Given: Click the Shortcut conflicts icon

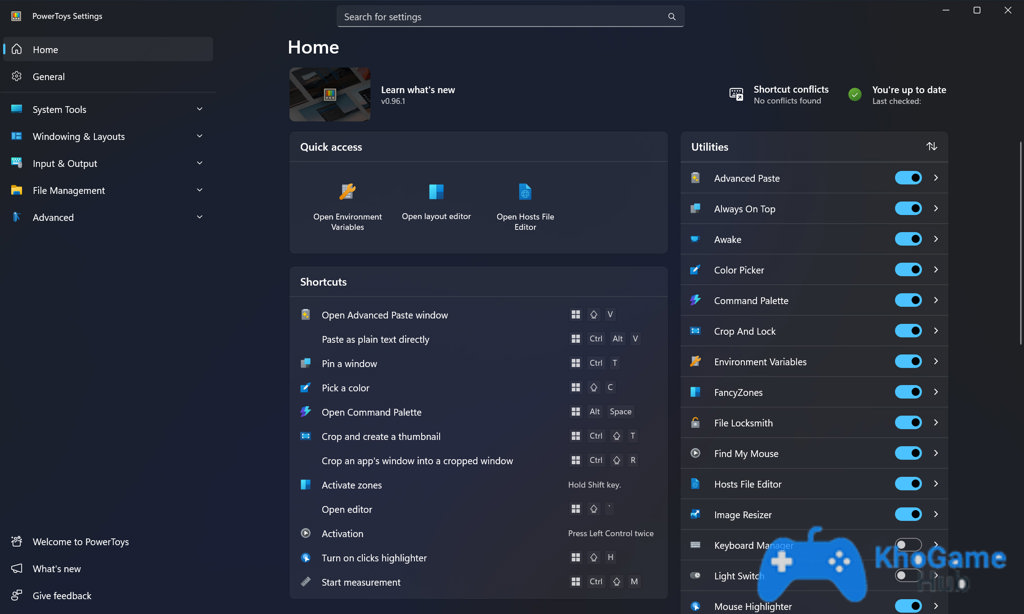Looking at the screenshot, I should [x=736, y=94].
